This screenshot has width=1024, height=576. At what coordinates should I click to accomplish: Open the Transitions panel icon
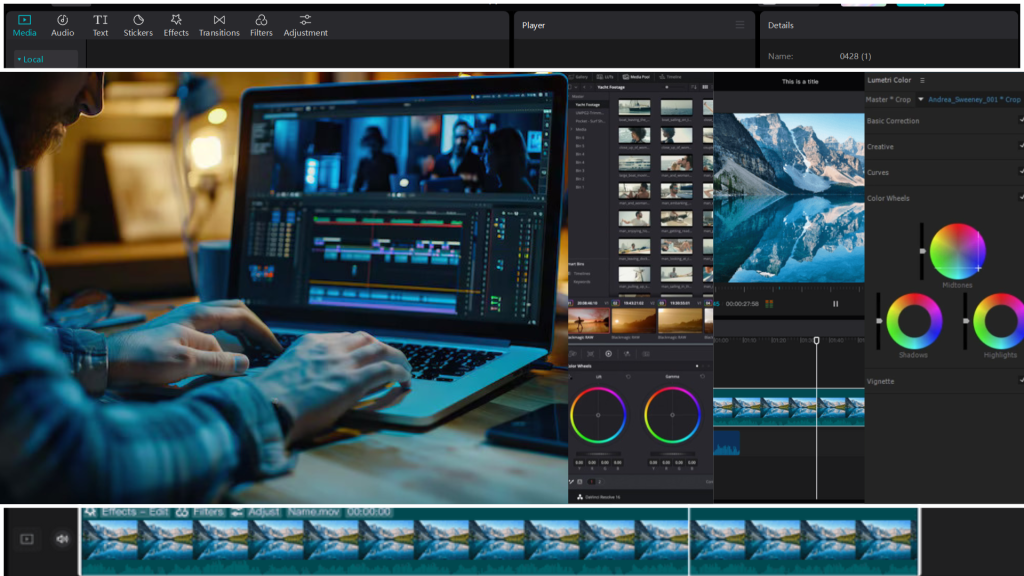pyautogui.click(x=219, y=20)
